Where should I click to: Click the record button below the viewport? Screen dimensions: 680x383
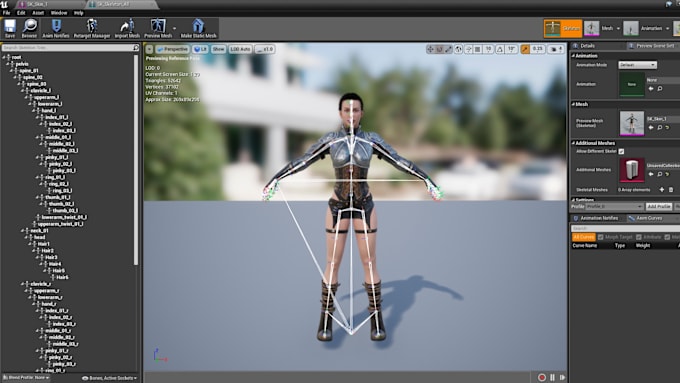pos(542,377)
